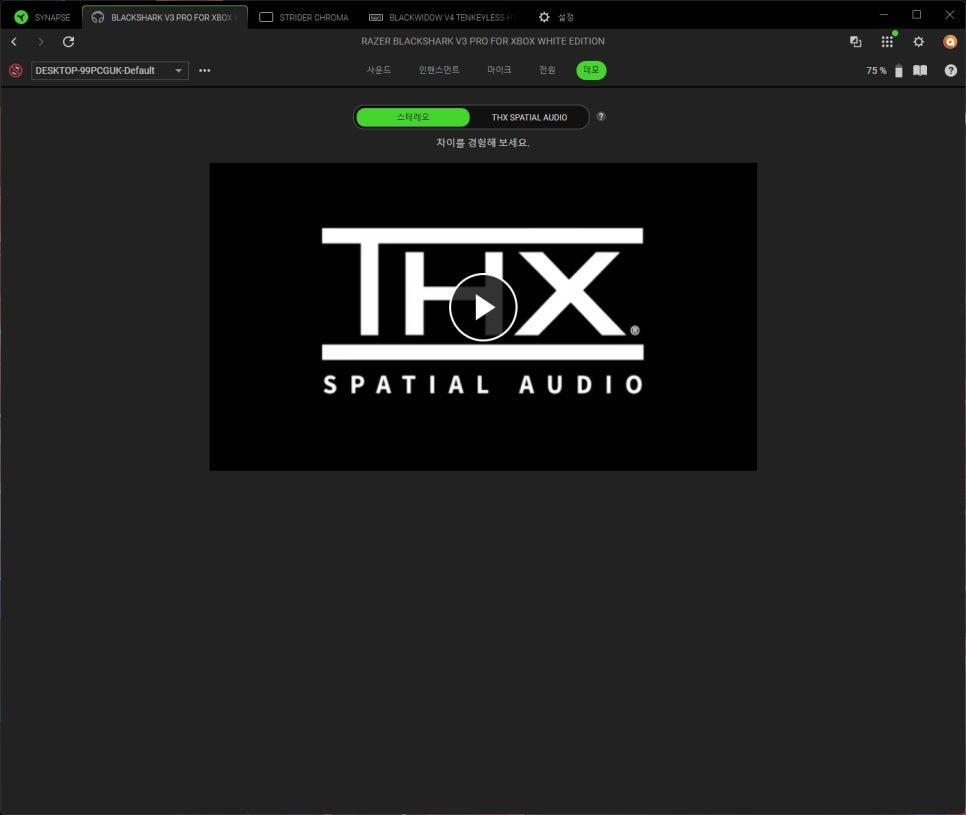Click the help icon beside THX SPATIAL AUDIO
This screenshot has height=815, width=966.
[x=601, y=117]
